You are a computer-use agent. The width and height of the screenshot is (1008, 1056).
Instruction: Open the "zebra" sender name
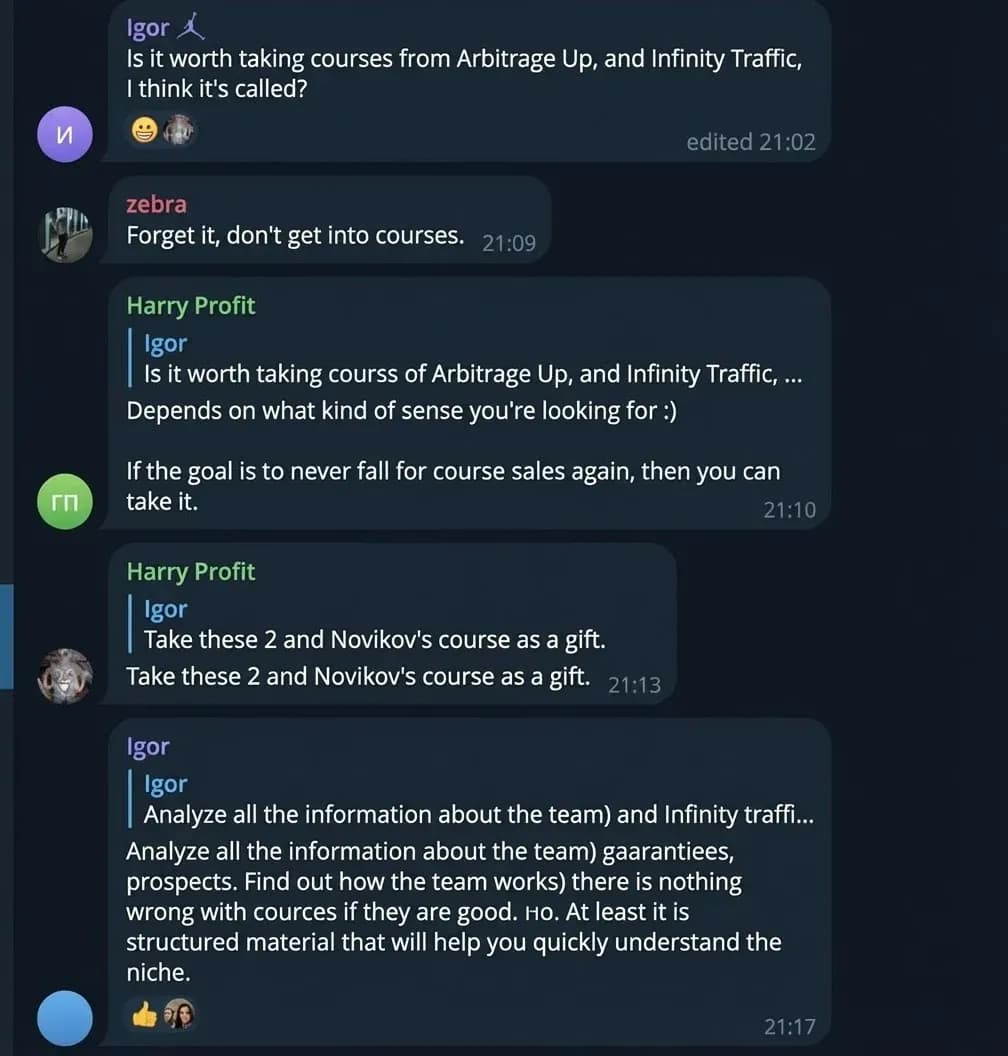pos(156,204)
